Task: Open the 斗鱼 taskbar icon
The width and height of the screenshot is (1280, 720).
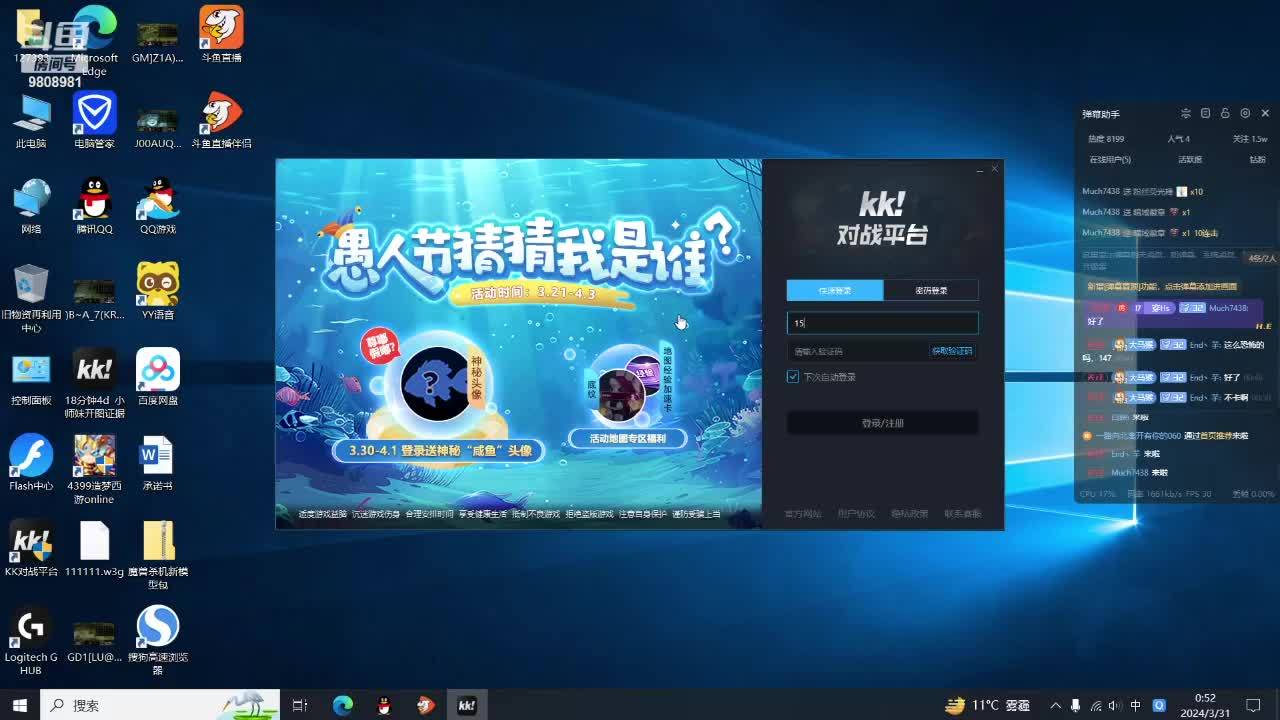Action: tap(425, 705)
